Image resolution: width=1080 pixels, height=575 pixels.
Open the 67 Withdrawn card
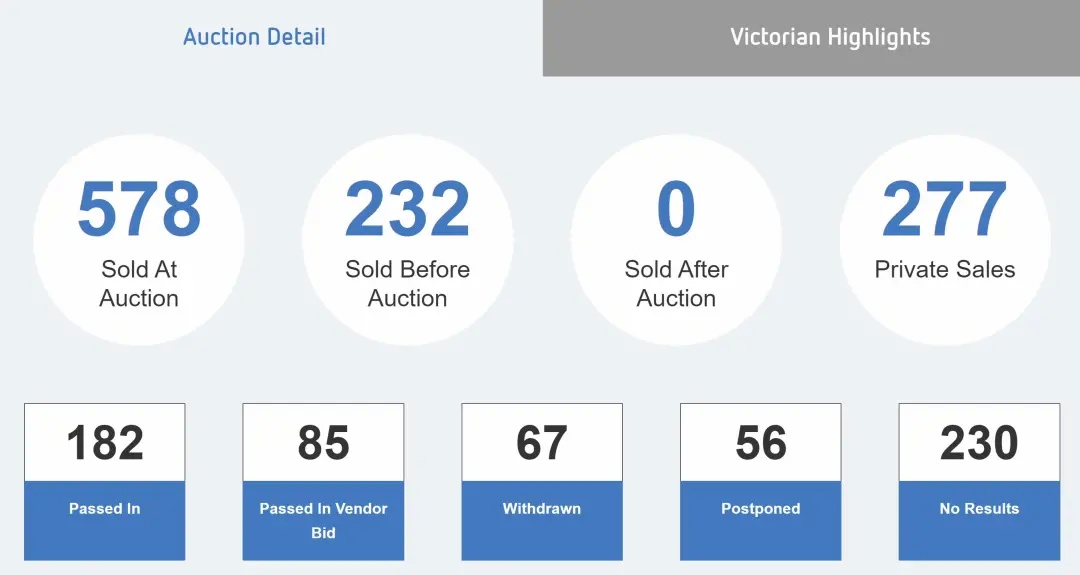(x=542, y=482)
